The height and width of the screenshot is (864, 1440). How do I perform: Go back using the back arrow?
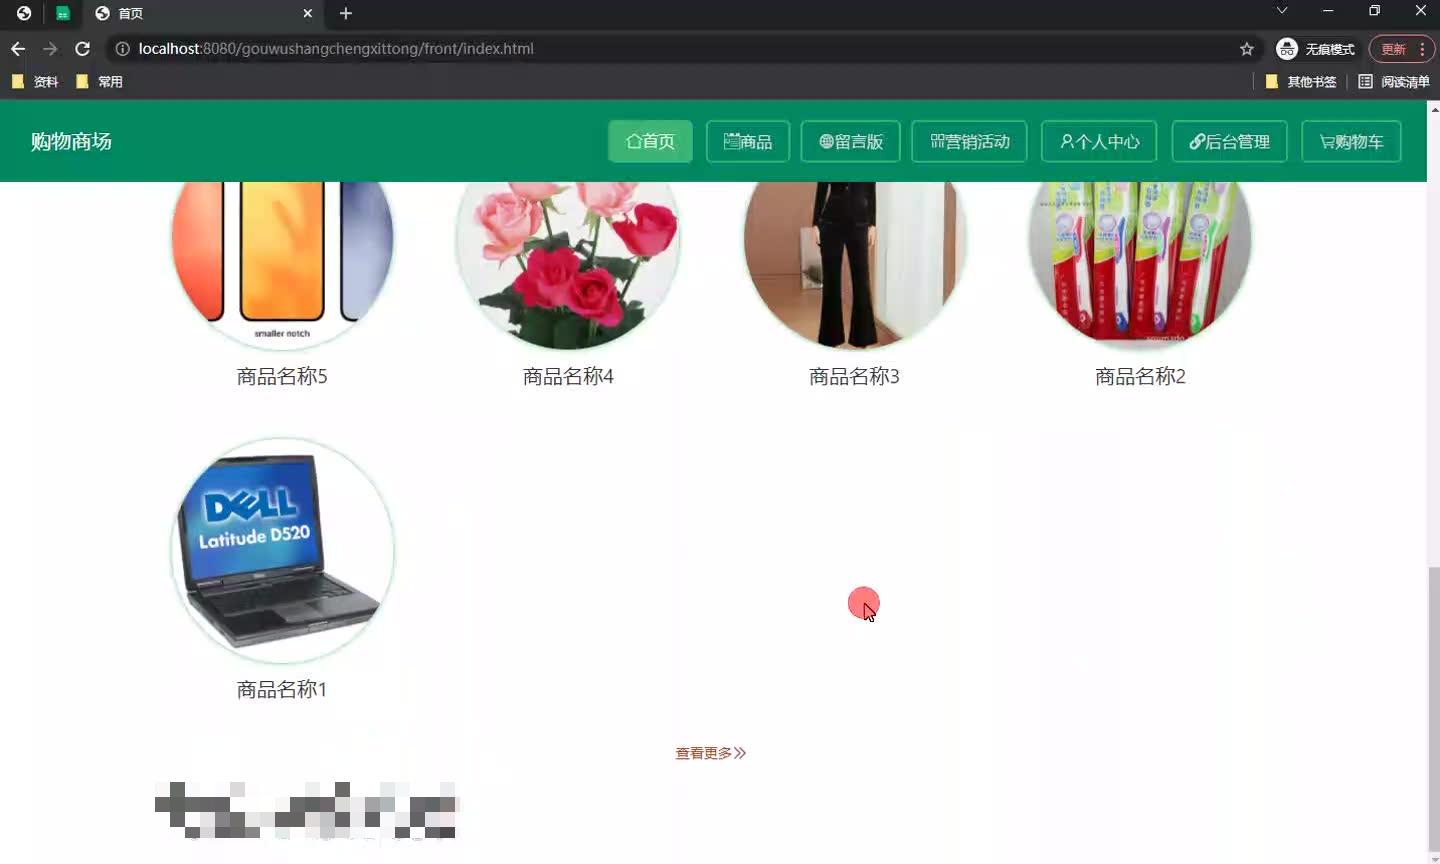[17, 48]
